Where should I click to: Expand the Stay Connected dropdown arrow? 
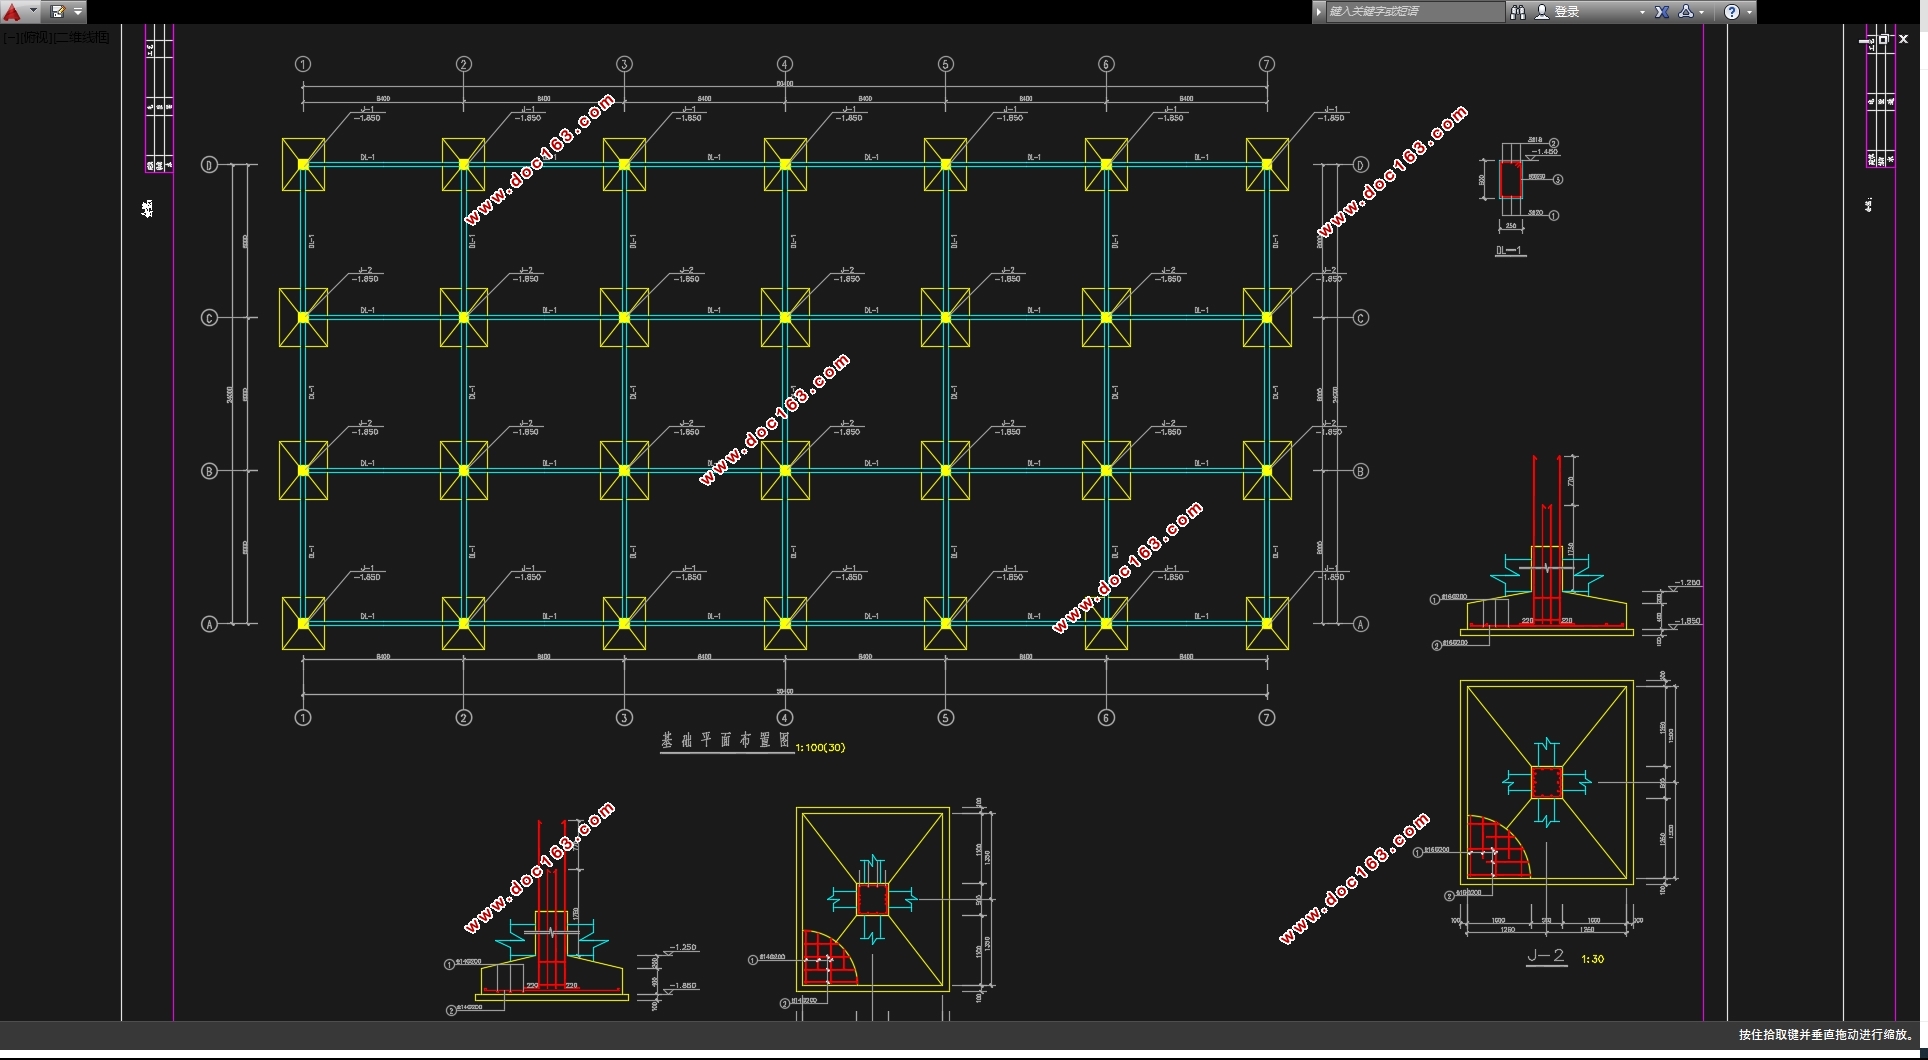coord(1702,12)
